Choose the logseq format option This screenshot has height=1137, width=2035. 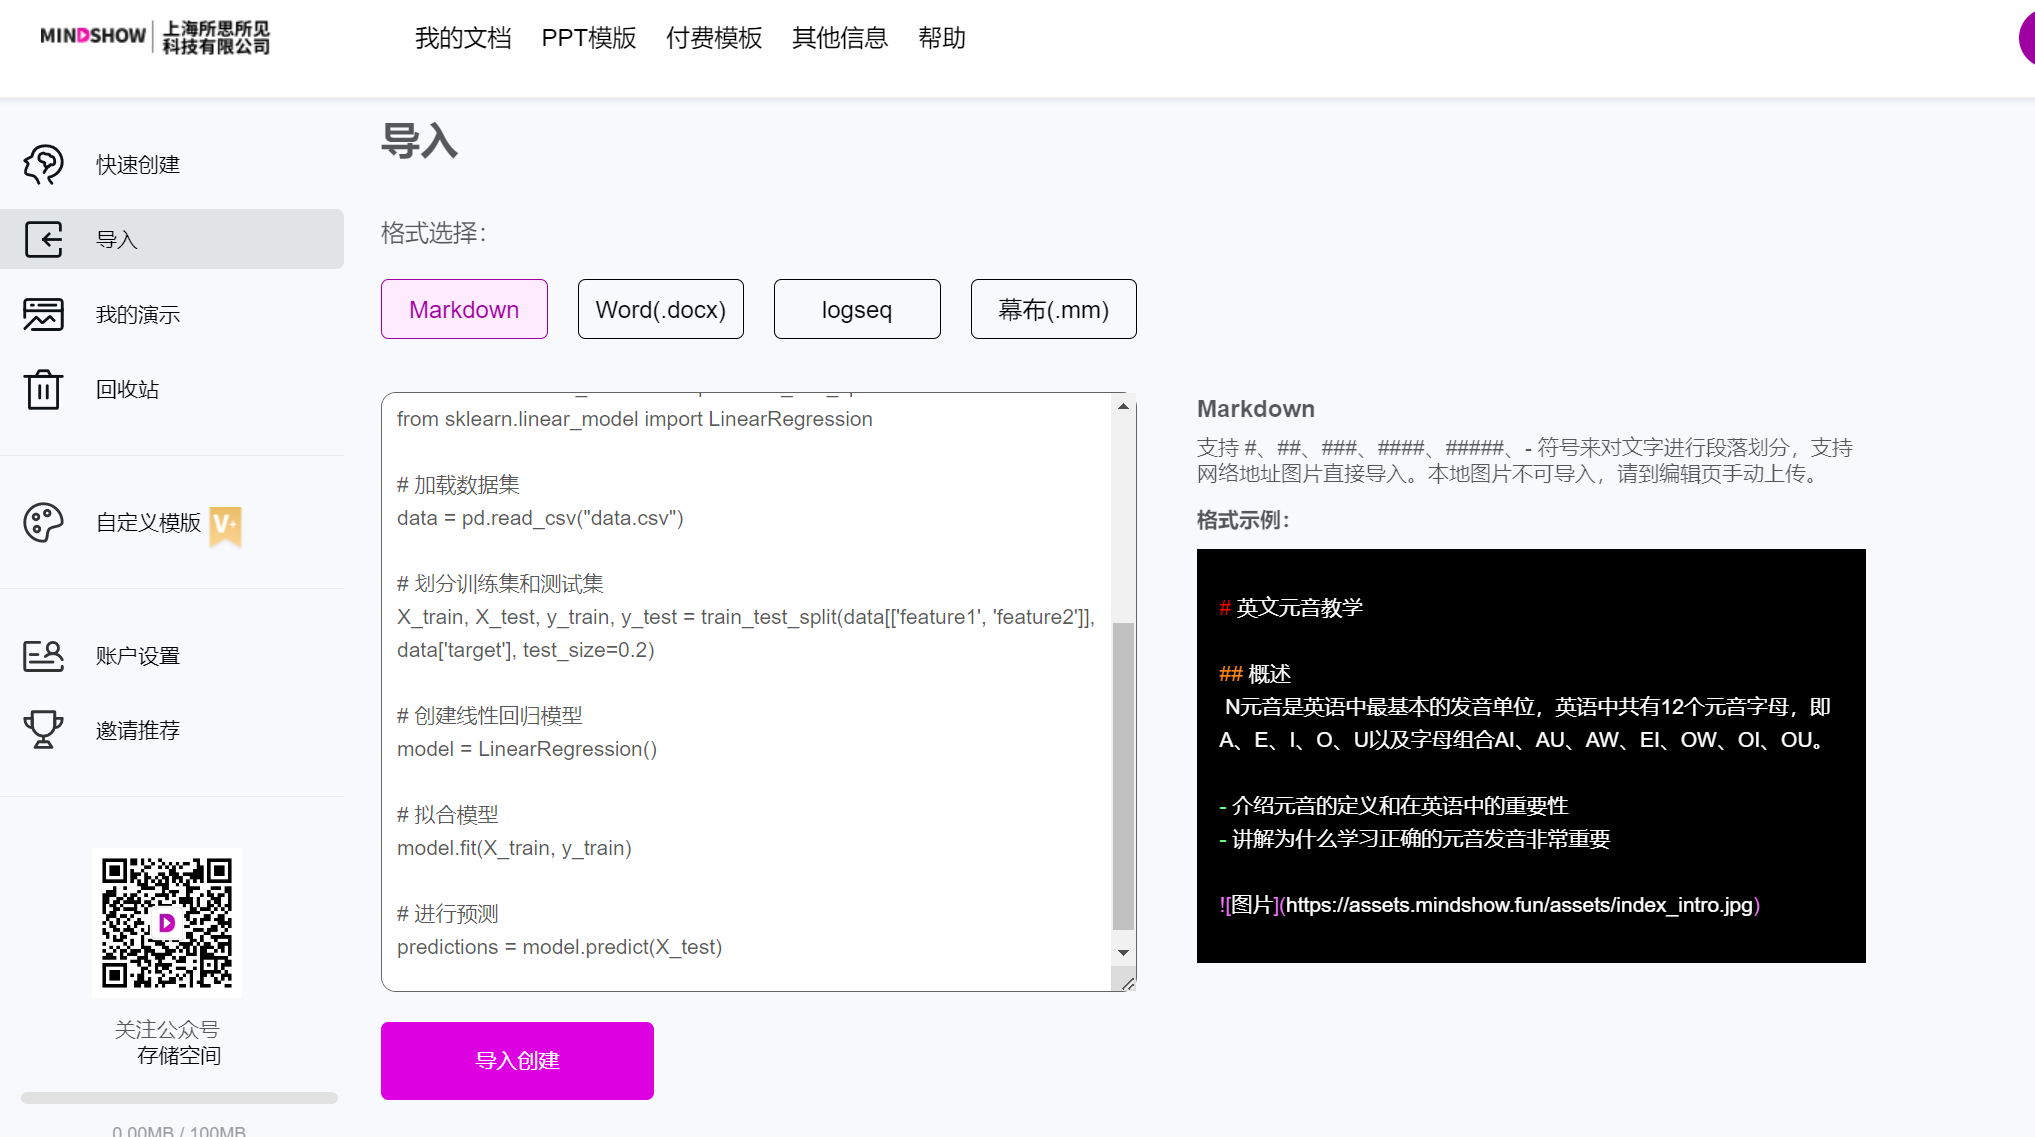click(856, 309)
